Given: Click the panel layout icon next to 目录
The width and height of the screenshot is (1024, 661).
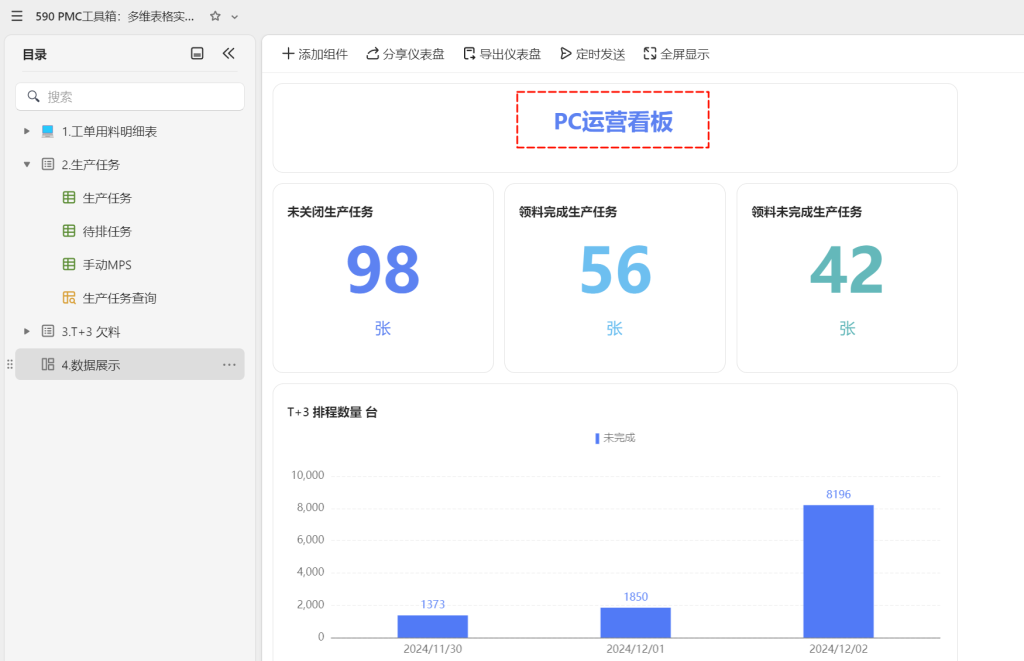Looking at the screenshot, I should point(197,54).
